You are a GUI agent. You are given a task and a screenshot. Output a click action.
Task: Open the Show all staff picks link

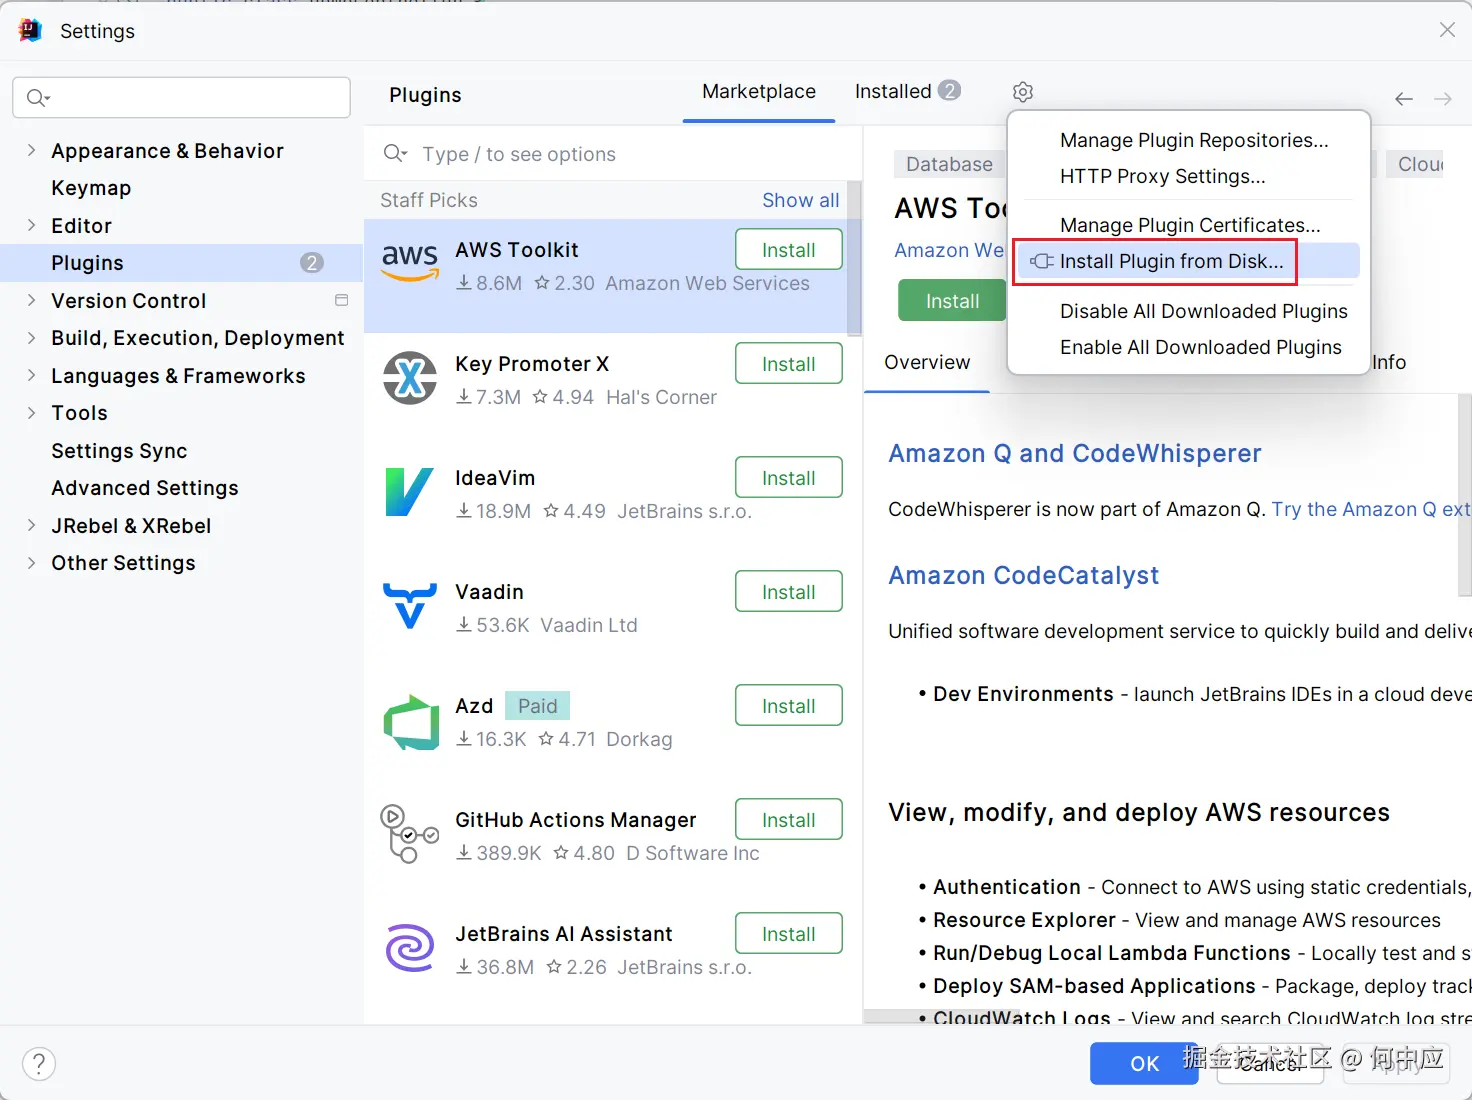800,201
